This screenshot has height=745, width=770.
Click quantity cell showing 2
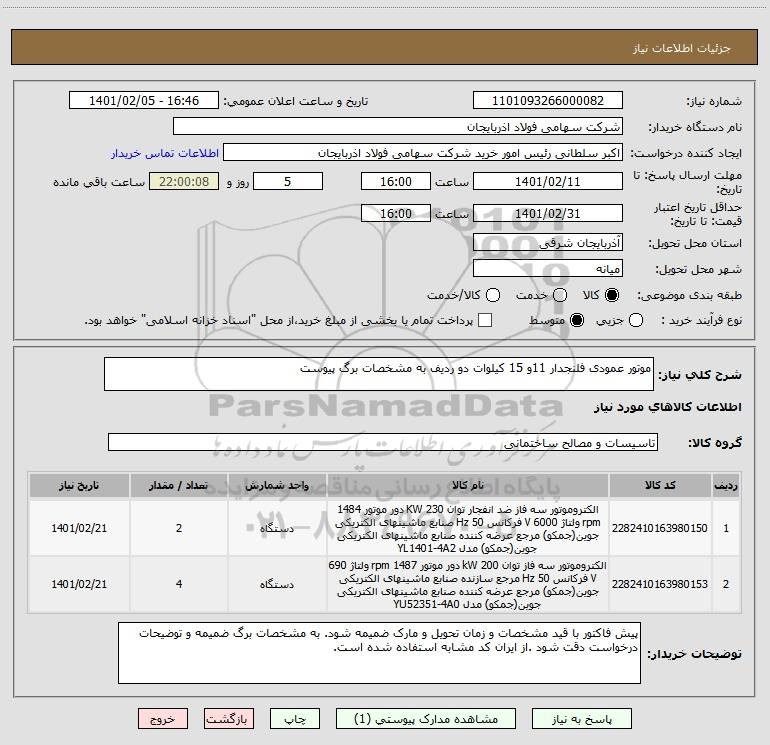[179, 528]
